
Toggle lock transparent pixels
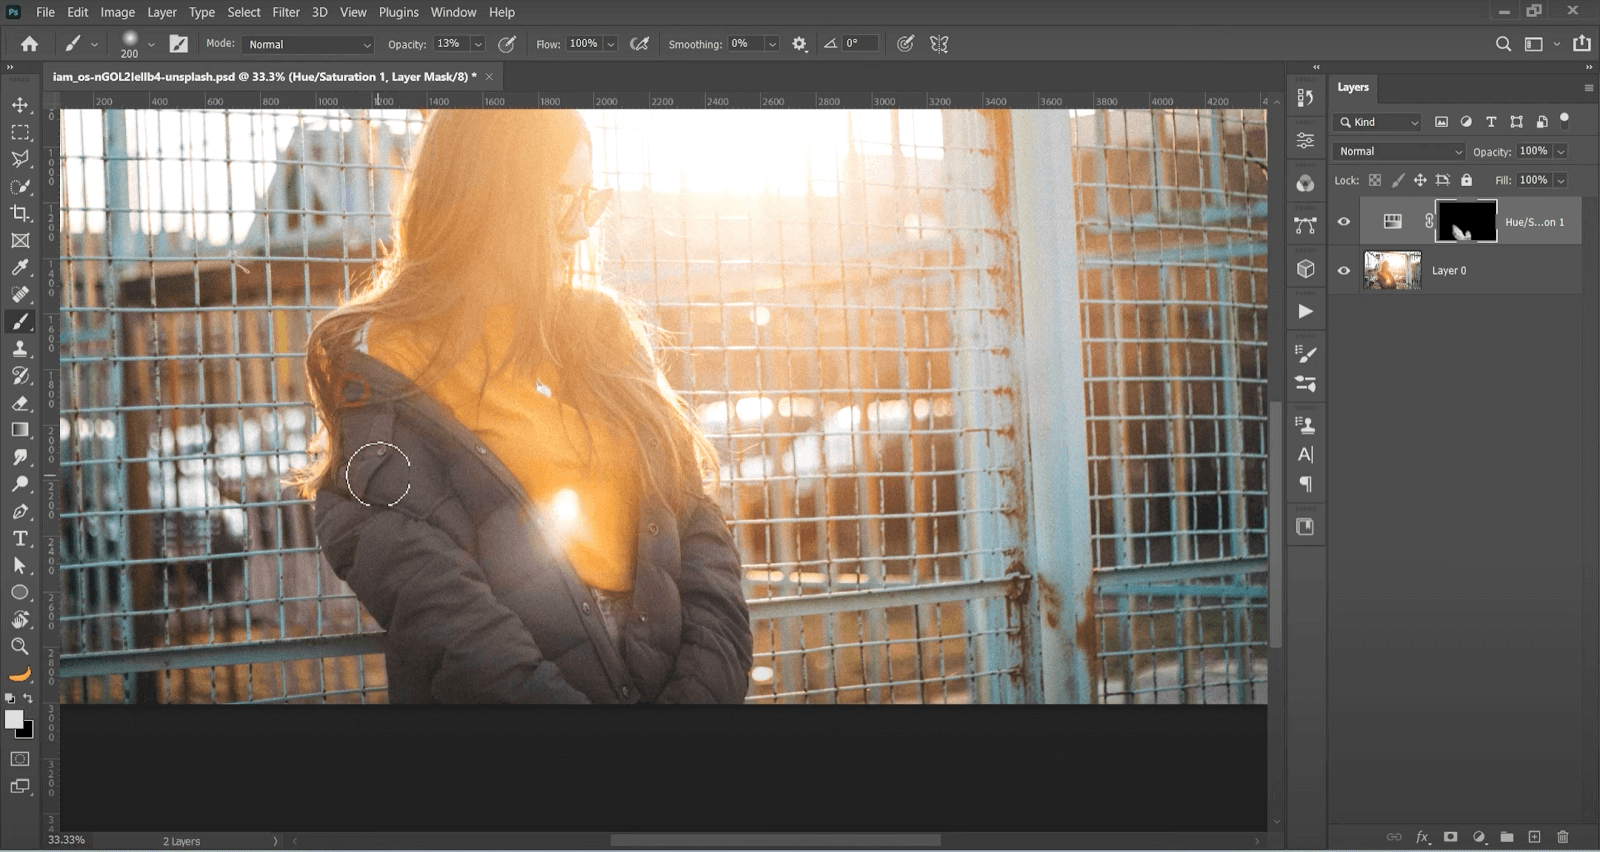1375,180
